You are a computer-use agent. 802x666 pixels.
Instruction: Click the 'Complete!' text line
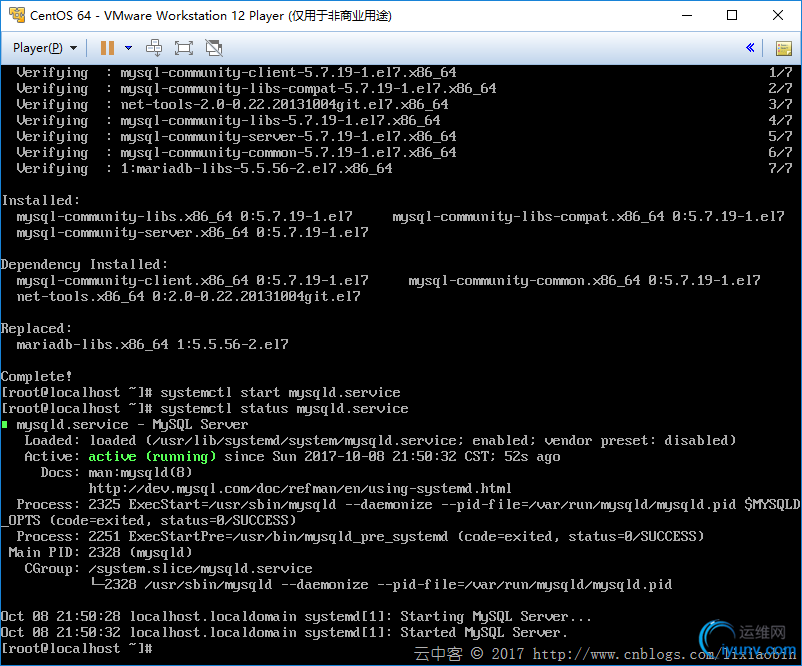click(36, 377)
